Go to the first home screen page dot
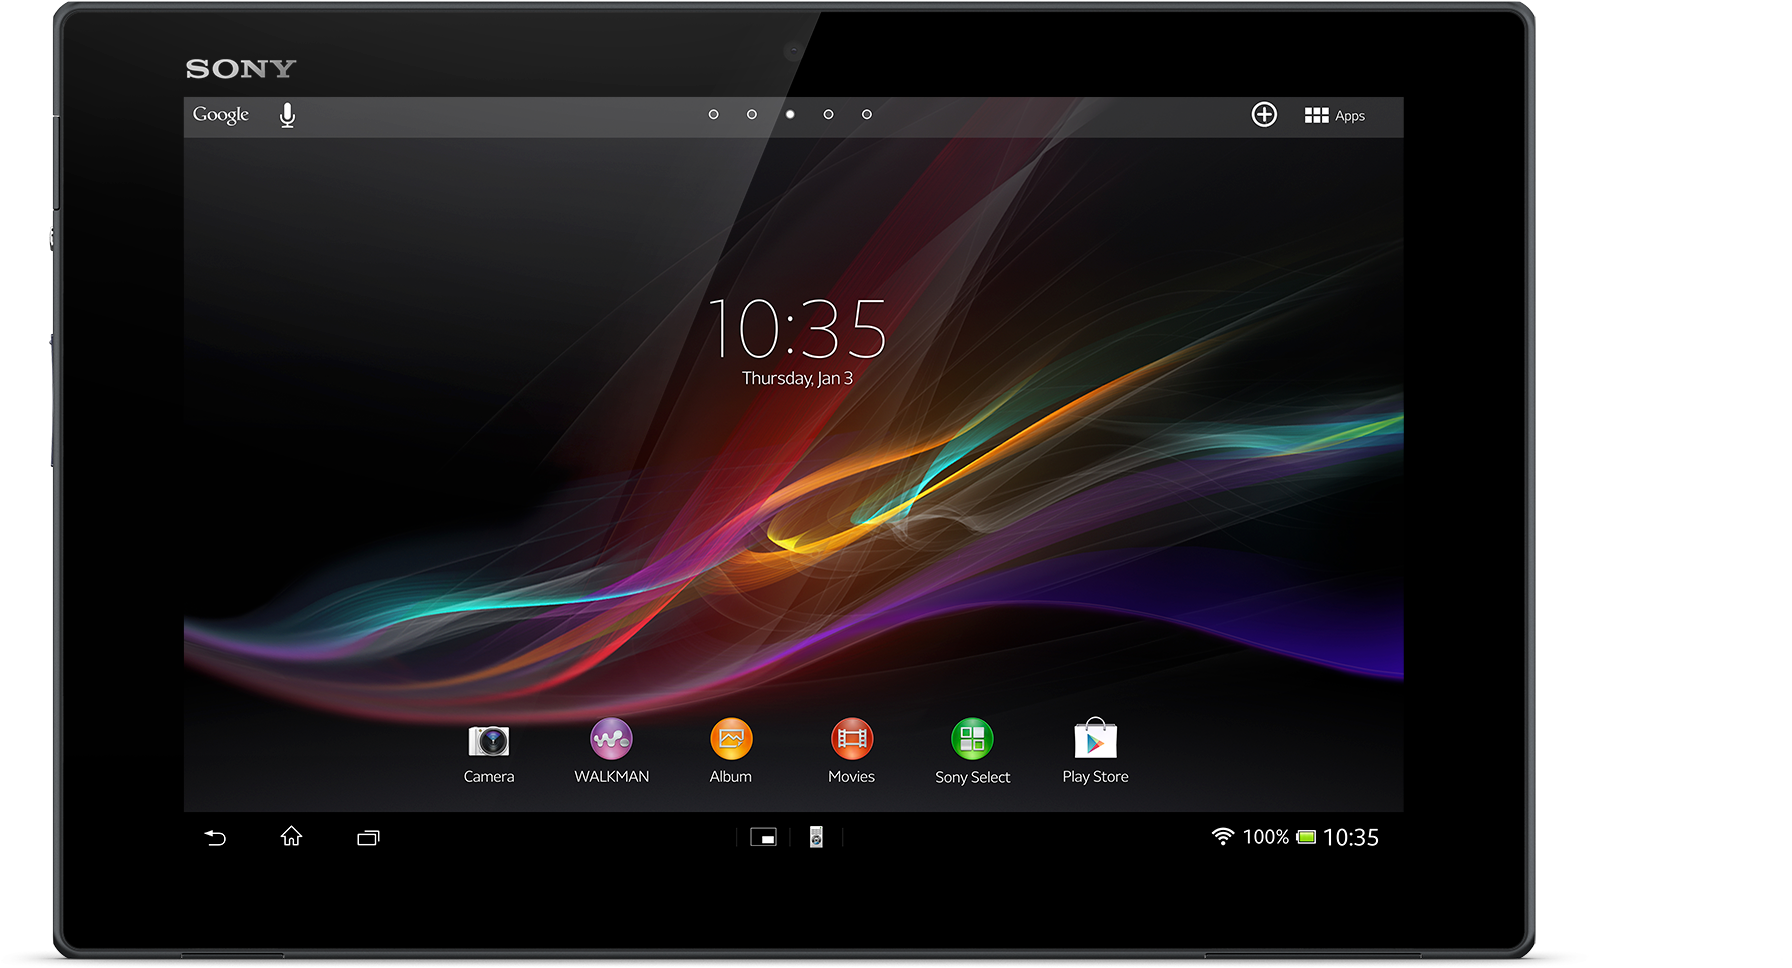The width and height of the screenshot is (1792, 968). click(x=713, y=115)
